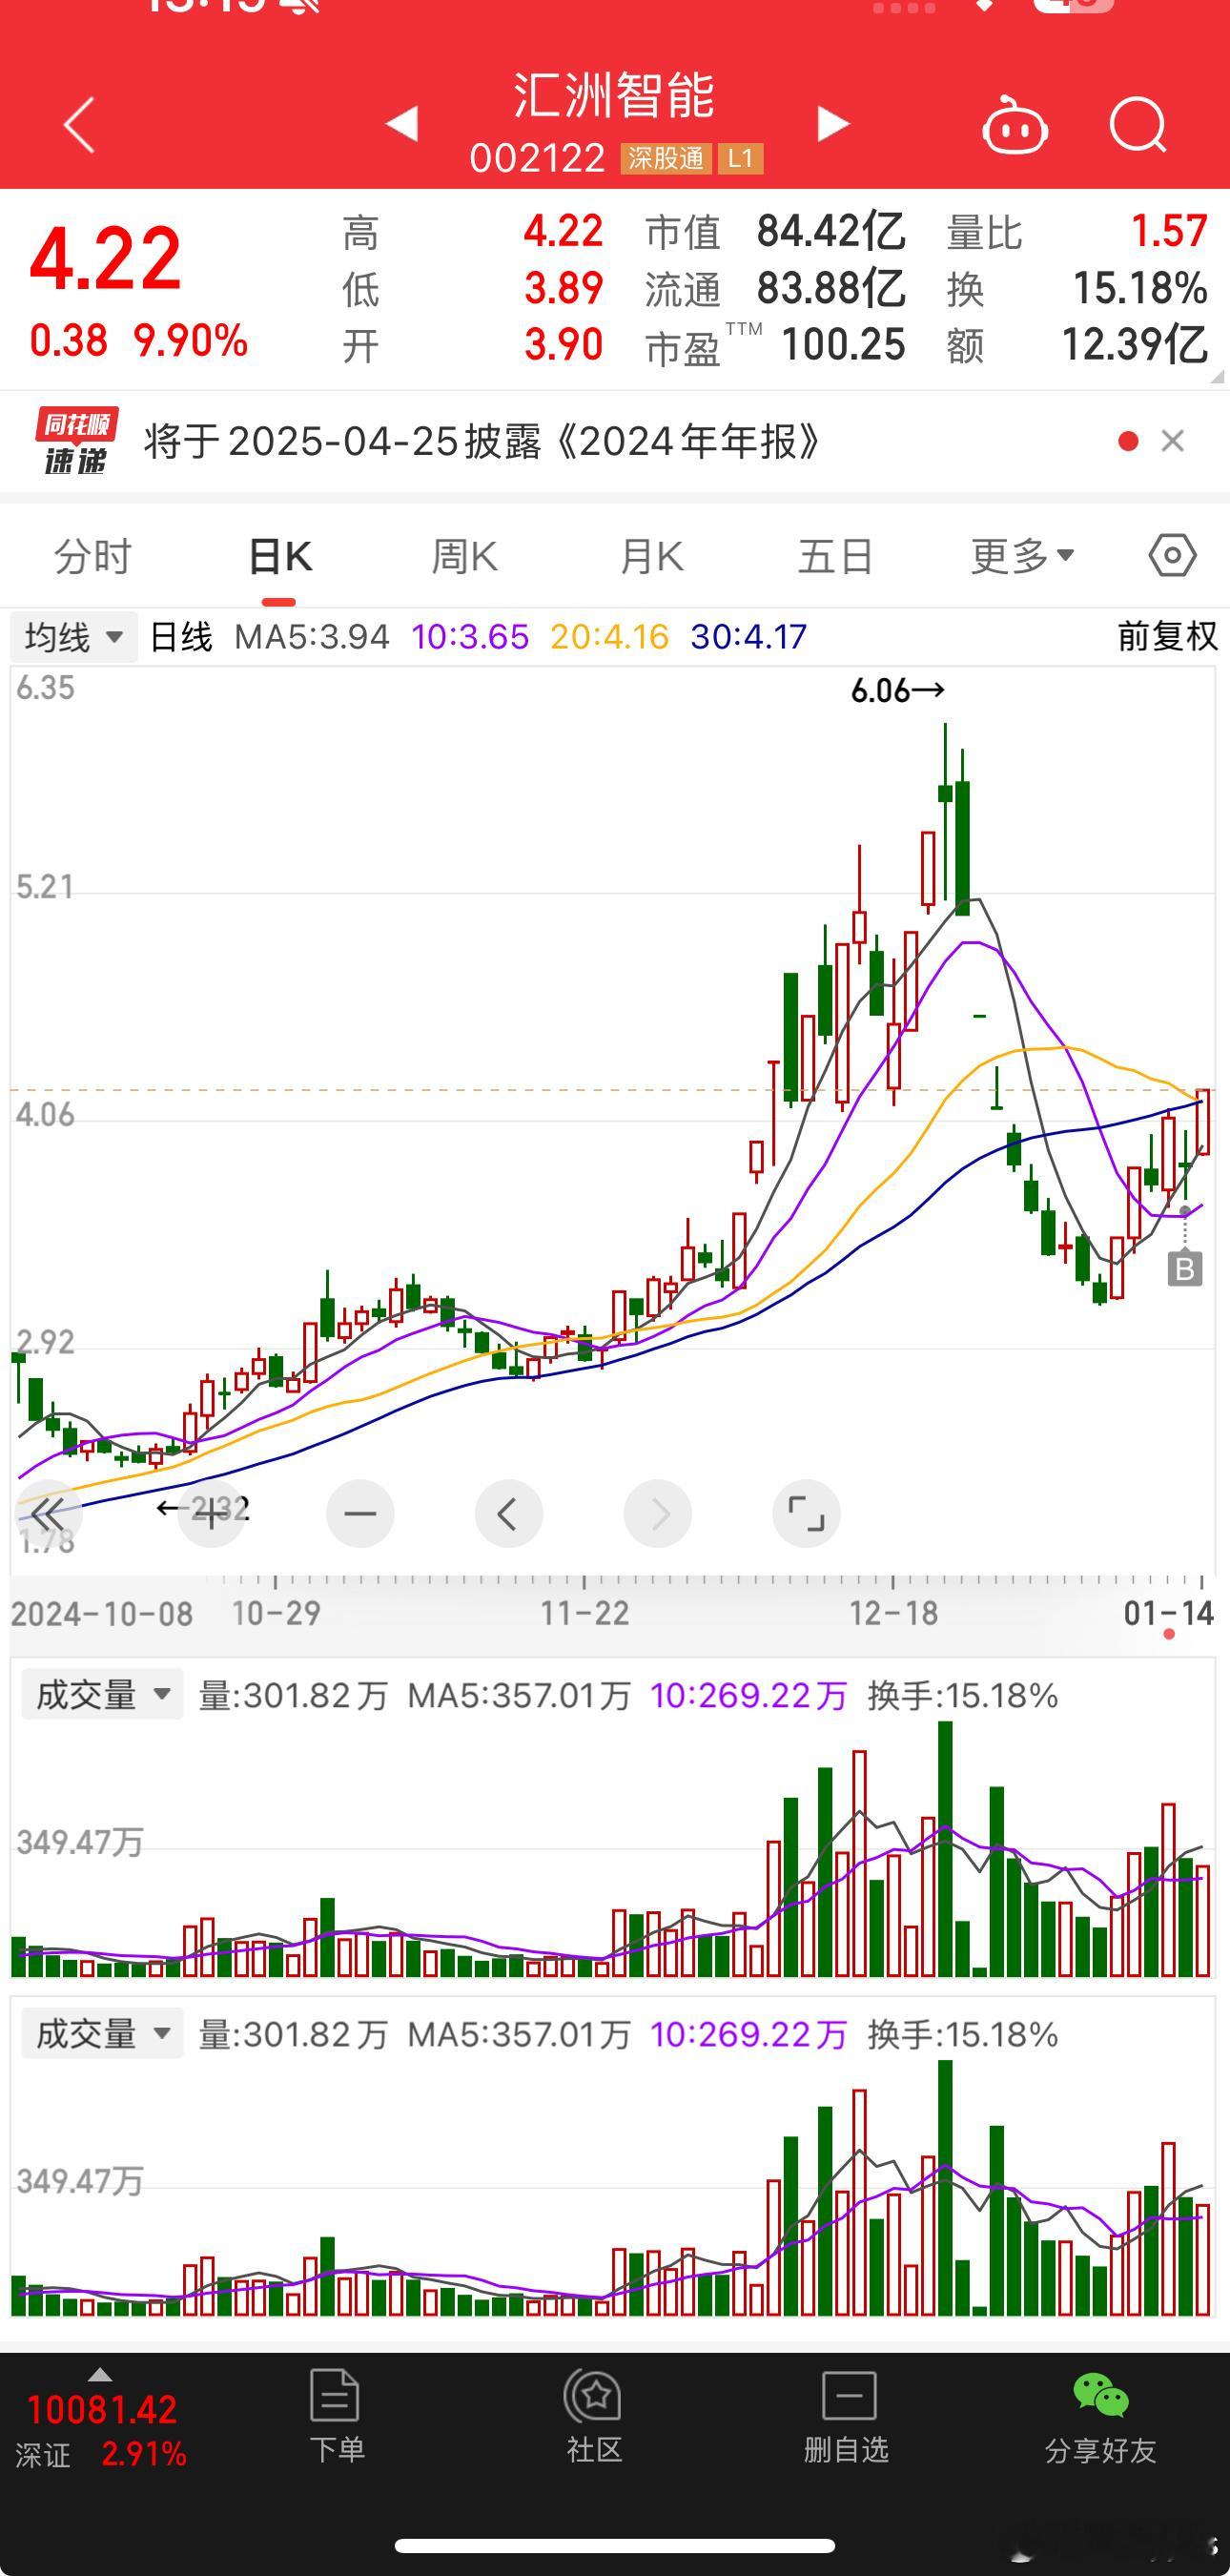Open the 2024年年报 disclosure notice
Viewport: 1230px width, 2576px height.
point(482,441)
